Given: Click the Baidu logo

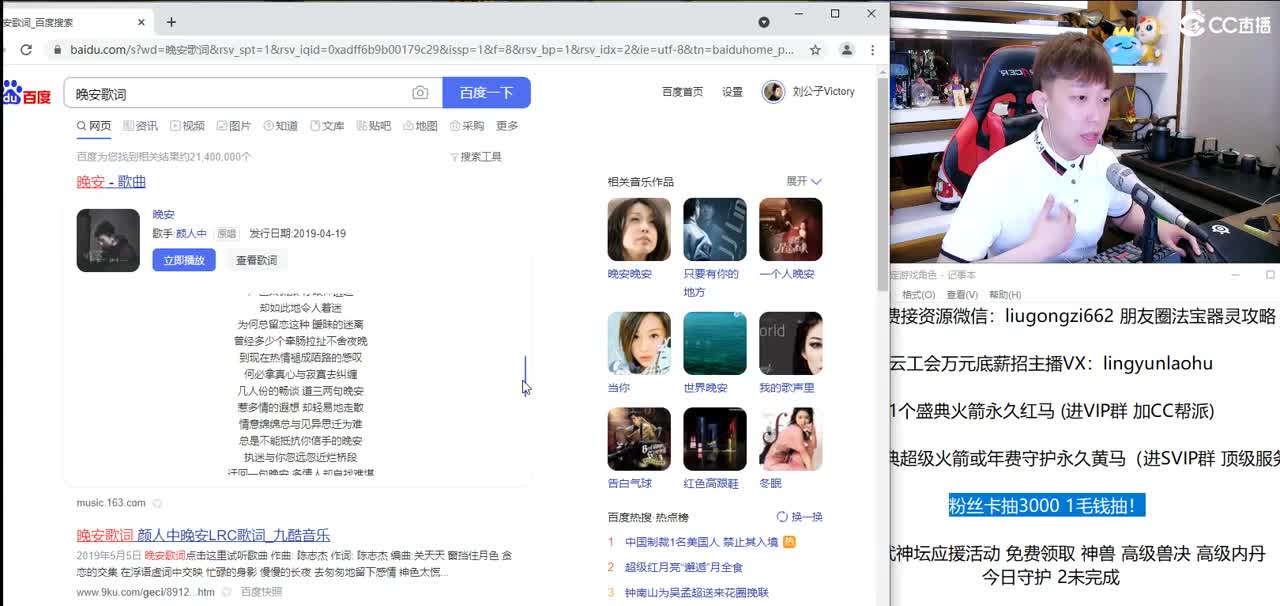Looking at the screenshot, I should pyautogui.click(x=26, y=94).
